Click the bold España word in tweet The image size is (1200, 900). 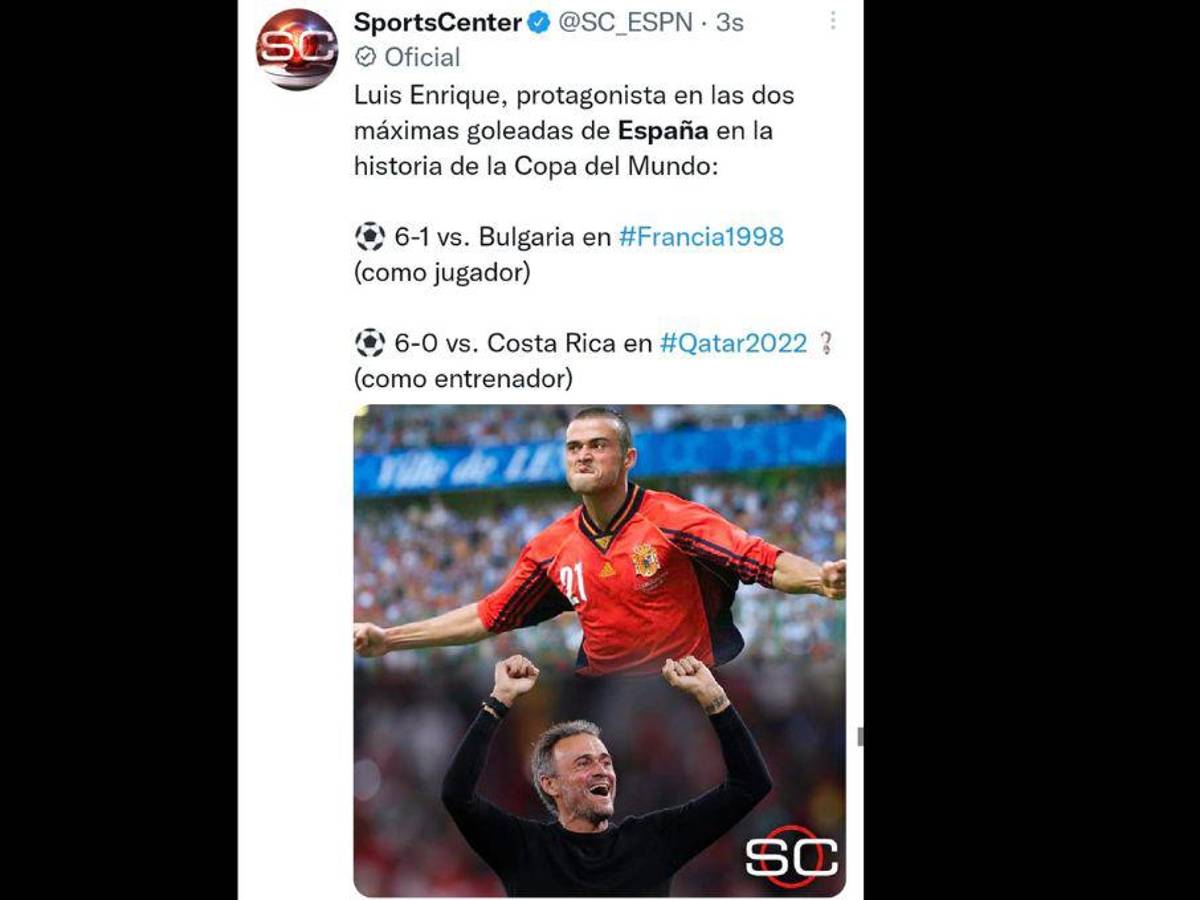pos(663,131)
